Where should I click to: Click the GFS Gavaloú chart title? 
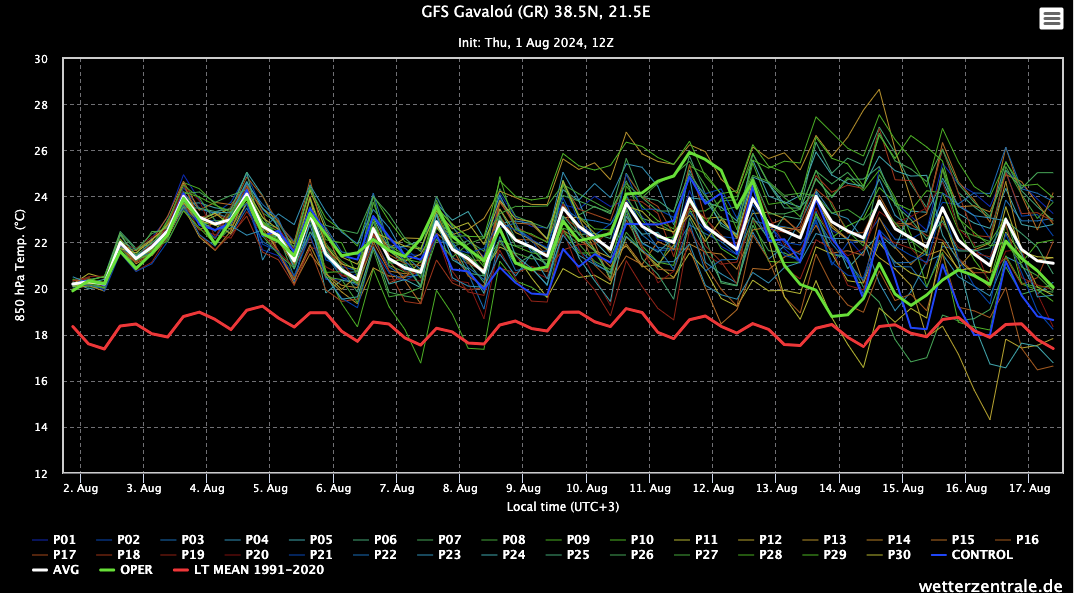[537, 13]
